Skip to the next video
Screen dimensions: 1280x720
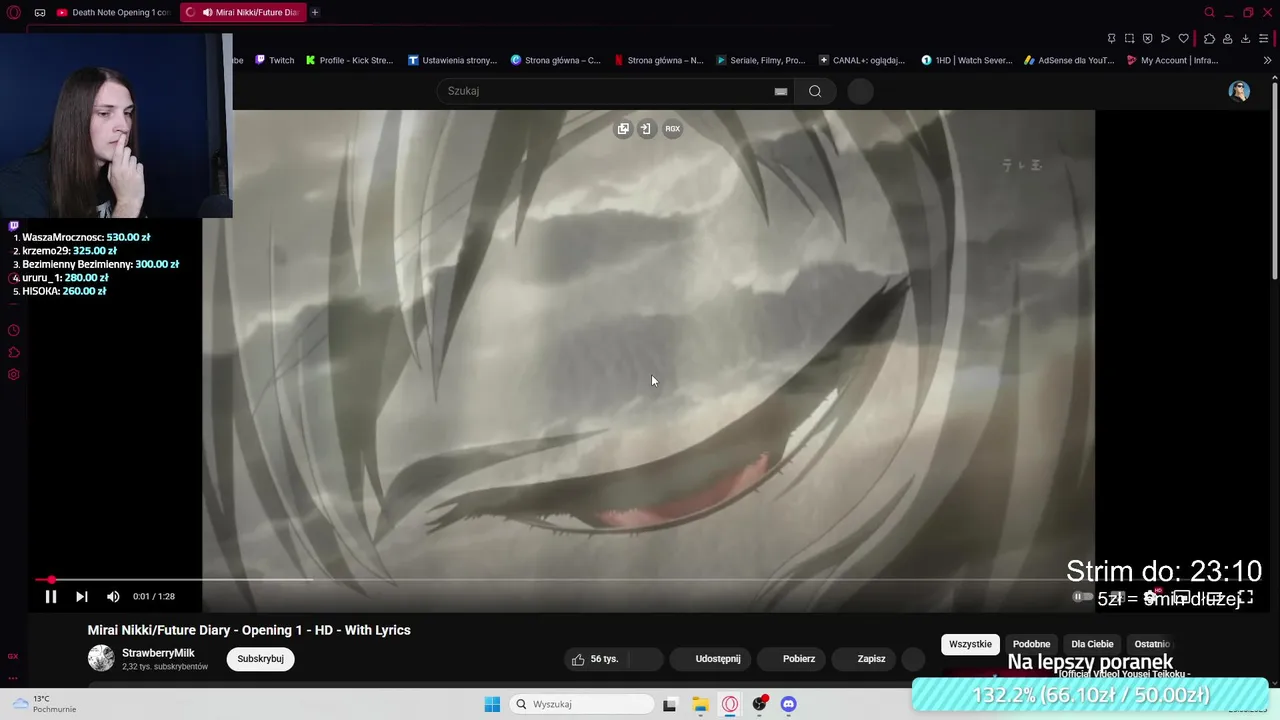[x=82, y=596]
